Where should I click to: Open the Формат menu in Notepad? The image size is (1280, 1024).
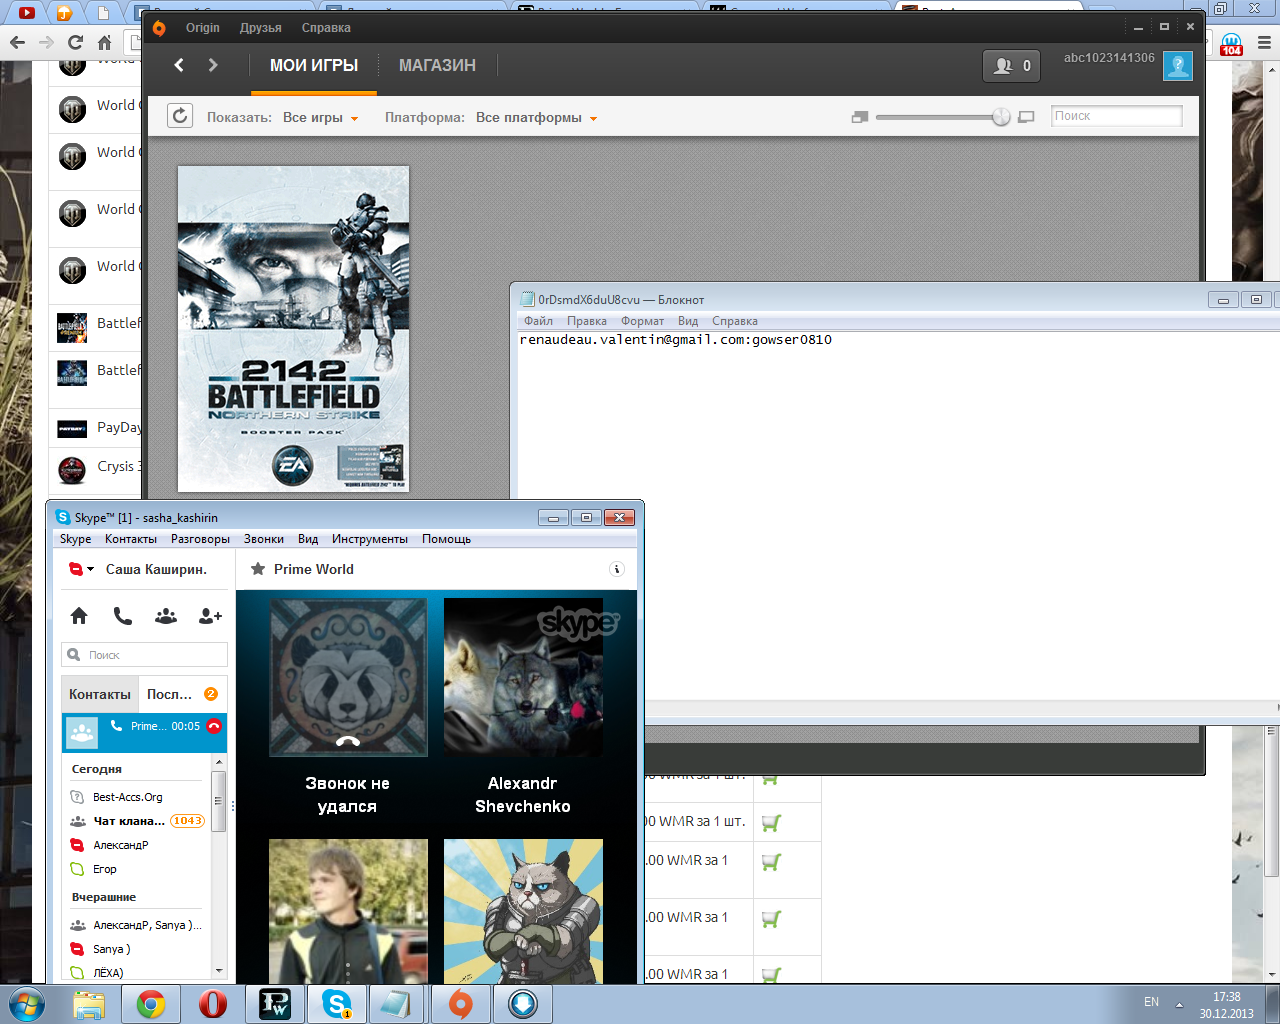[x=642, y=321]
